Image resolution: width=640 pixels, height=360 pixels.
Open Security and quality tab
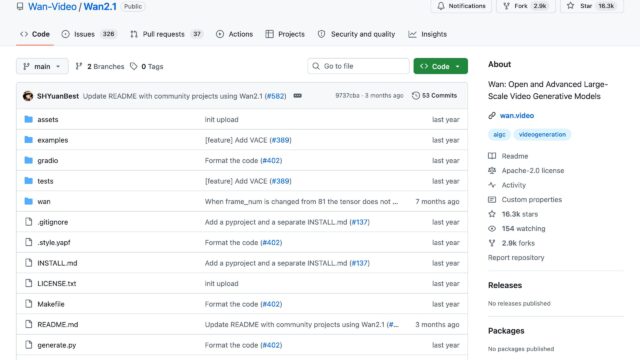point(356,34)
